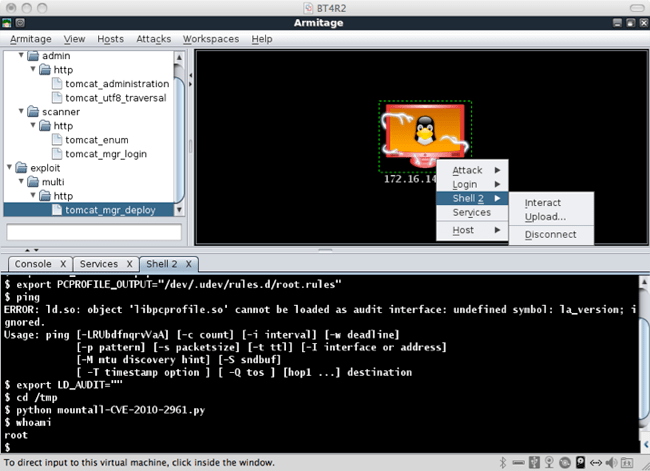The width and height of the screenshot is (650, 471).
Task: Click the admin folder icon in module tree
Action: coord(33,56)
